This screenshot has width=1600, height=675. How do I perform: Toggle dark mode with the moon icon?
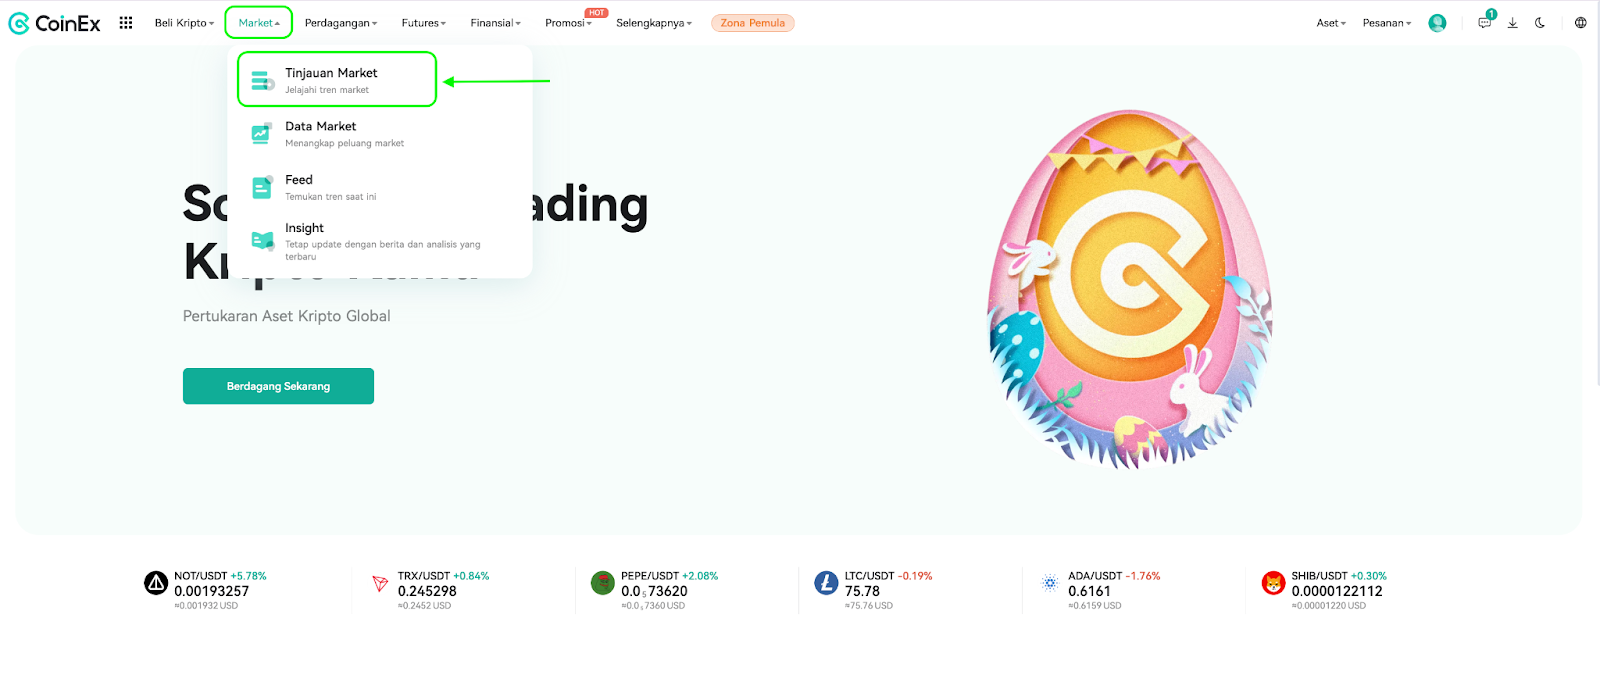1540,23
